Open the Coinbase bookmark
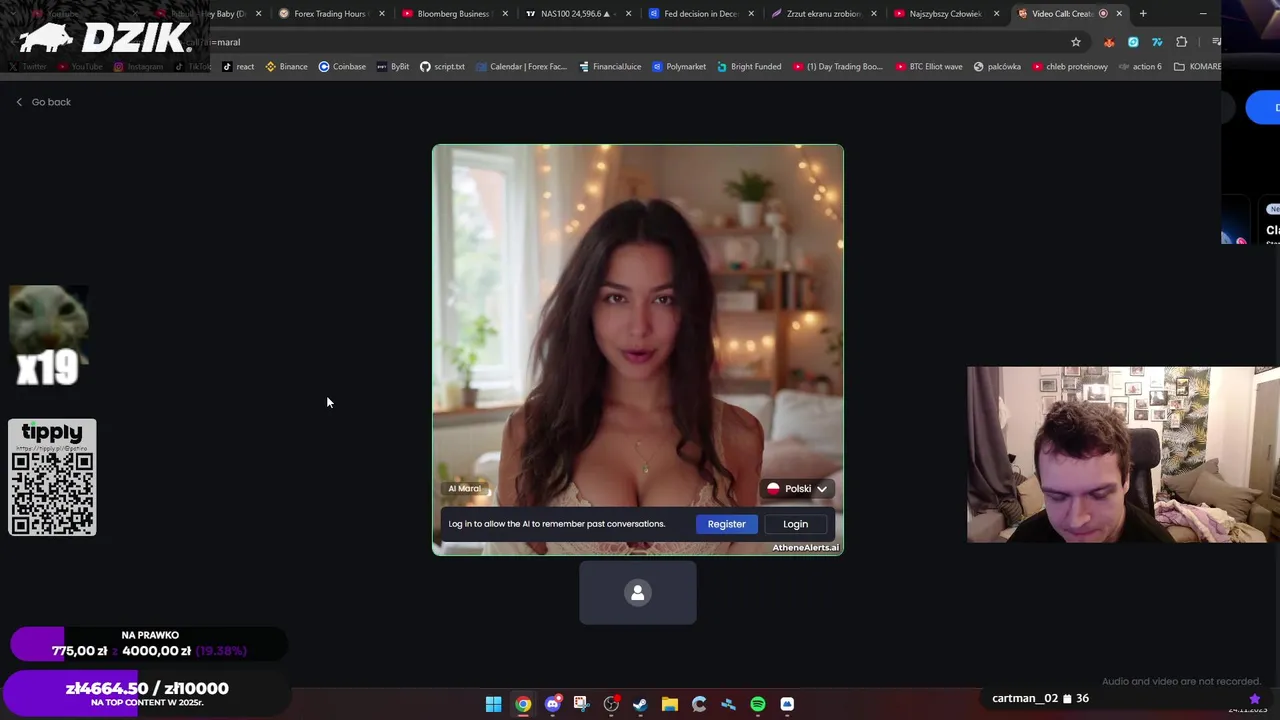The height and width of the screenshot is (720, 1280). point(342,67)
